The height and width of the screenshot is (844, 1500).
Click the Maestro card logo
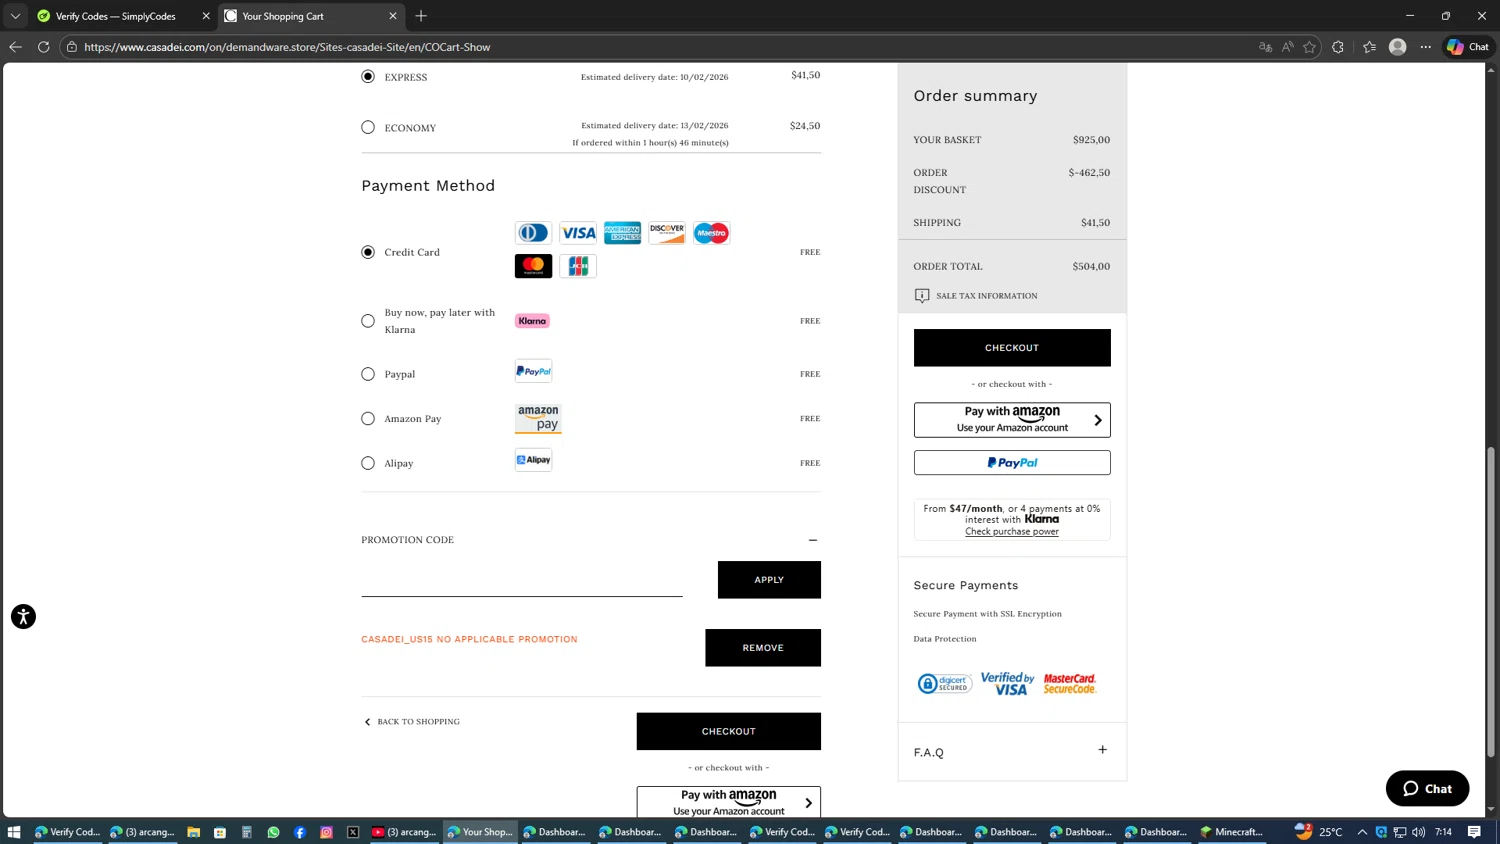712,233
